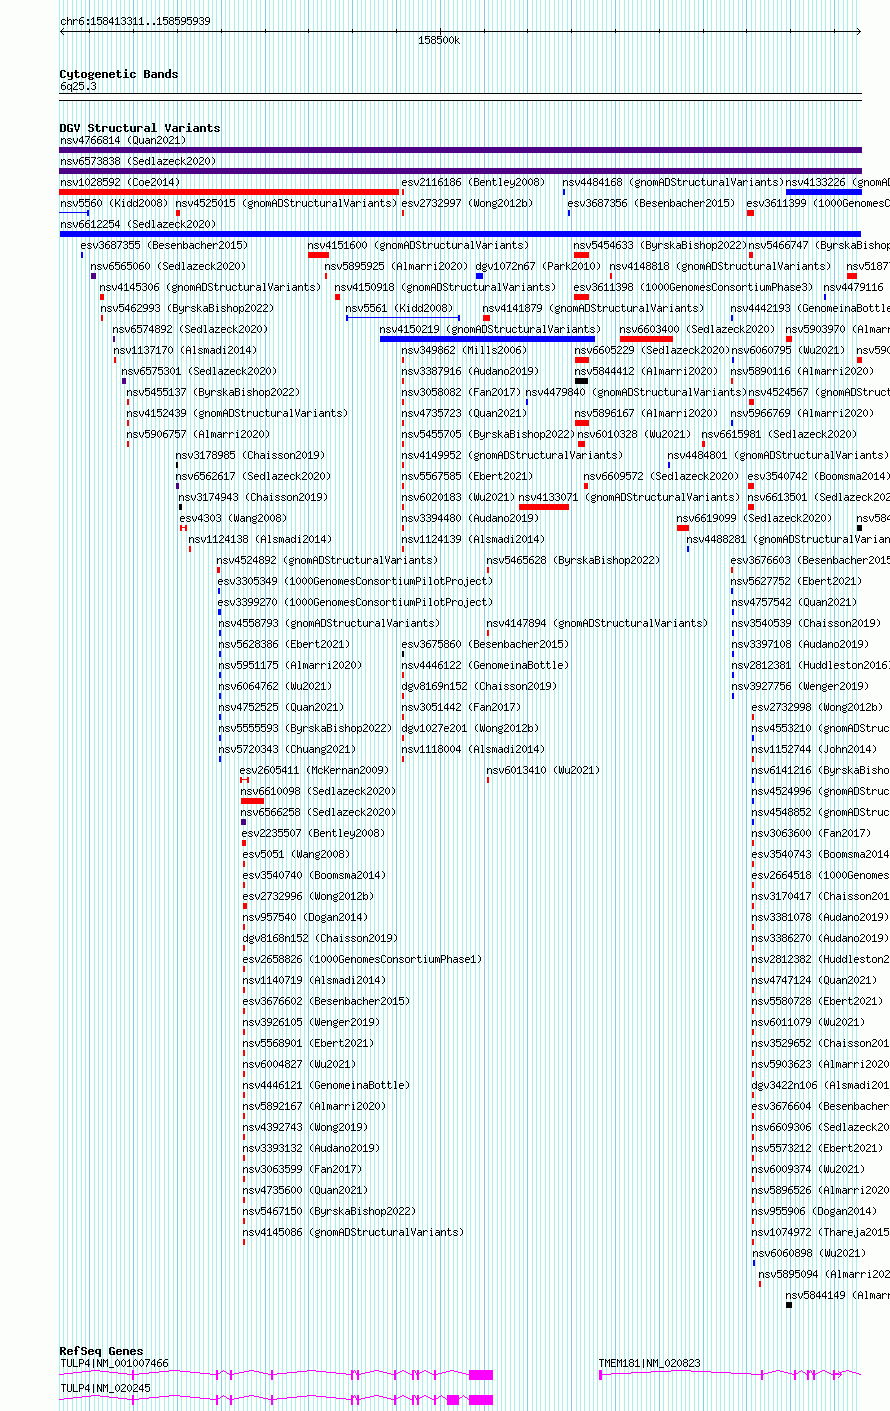Click nsv5561 (Kidd2008) label
The image size is (890, 1411).
400,308
